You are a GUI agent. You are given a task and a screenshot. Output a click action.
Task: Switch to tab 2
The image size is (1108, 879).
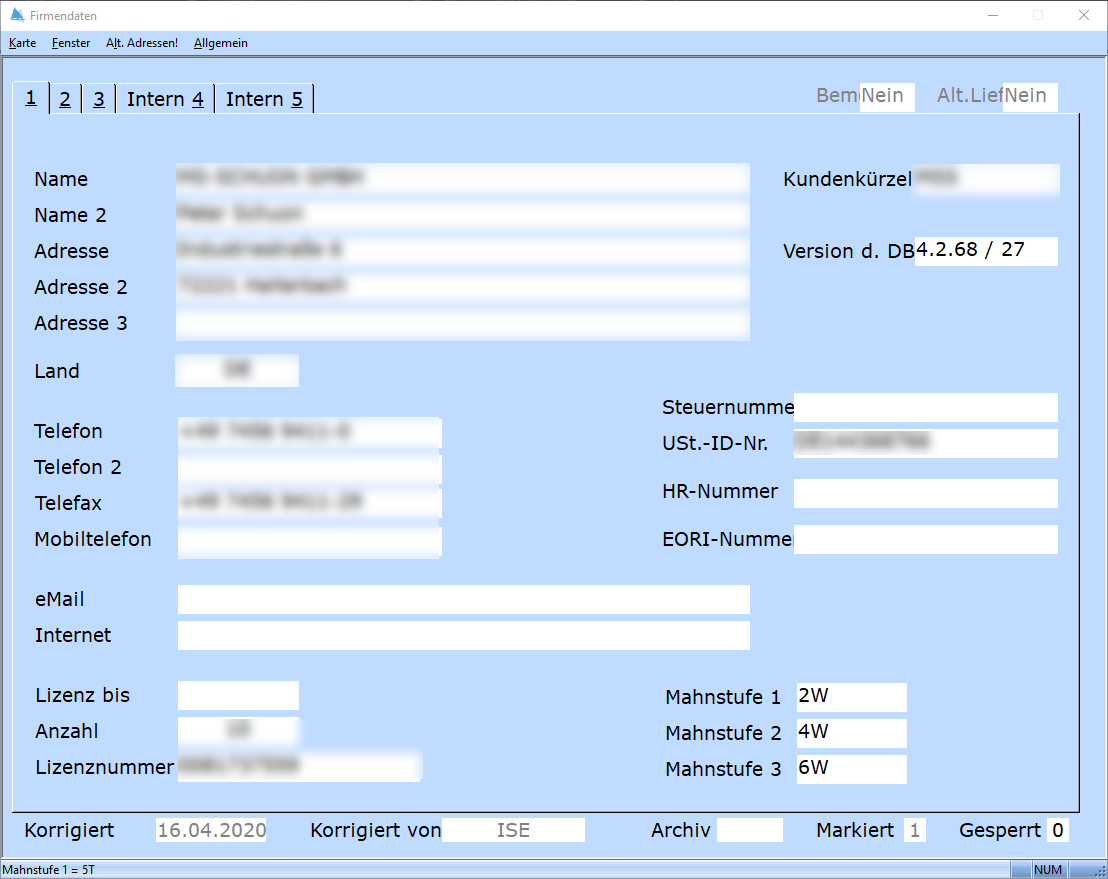coord(64,99)
